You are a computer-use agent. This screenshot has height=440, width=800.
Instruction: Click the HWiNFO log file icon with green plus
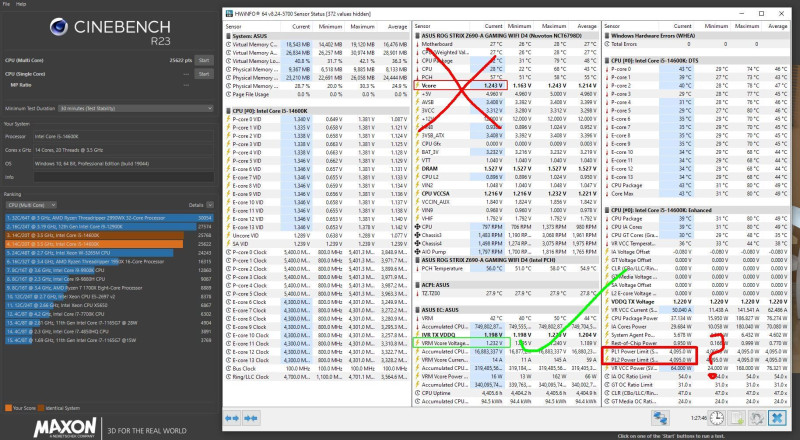coord(737,418)
